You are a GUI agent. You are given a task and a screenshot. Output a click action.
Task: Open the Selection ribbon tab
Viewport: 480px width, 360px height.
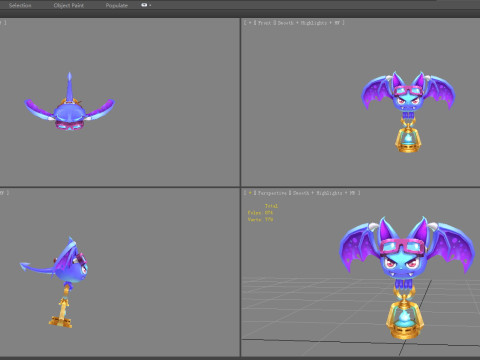pyautogui.click(x=20, y=5)
